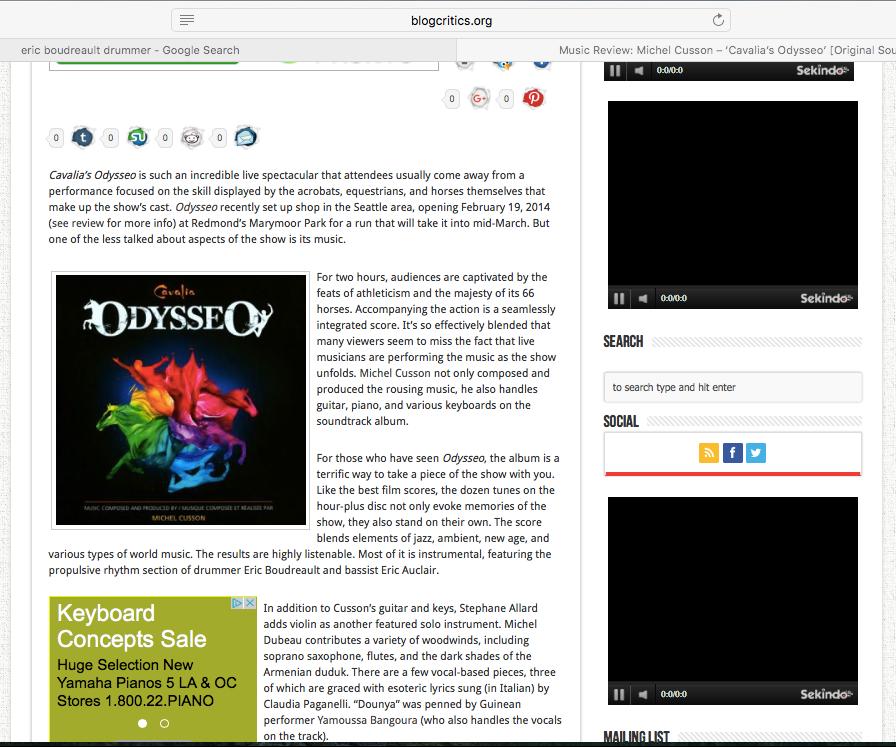The height and width of the screenshot is (747, 896).
Task: Open the RSS feed icon under Social
Action: pyautogui.click(x=709, y=453)
